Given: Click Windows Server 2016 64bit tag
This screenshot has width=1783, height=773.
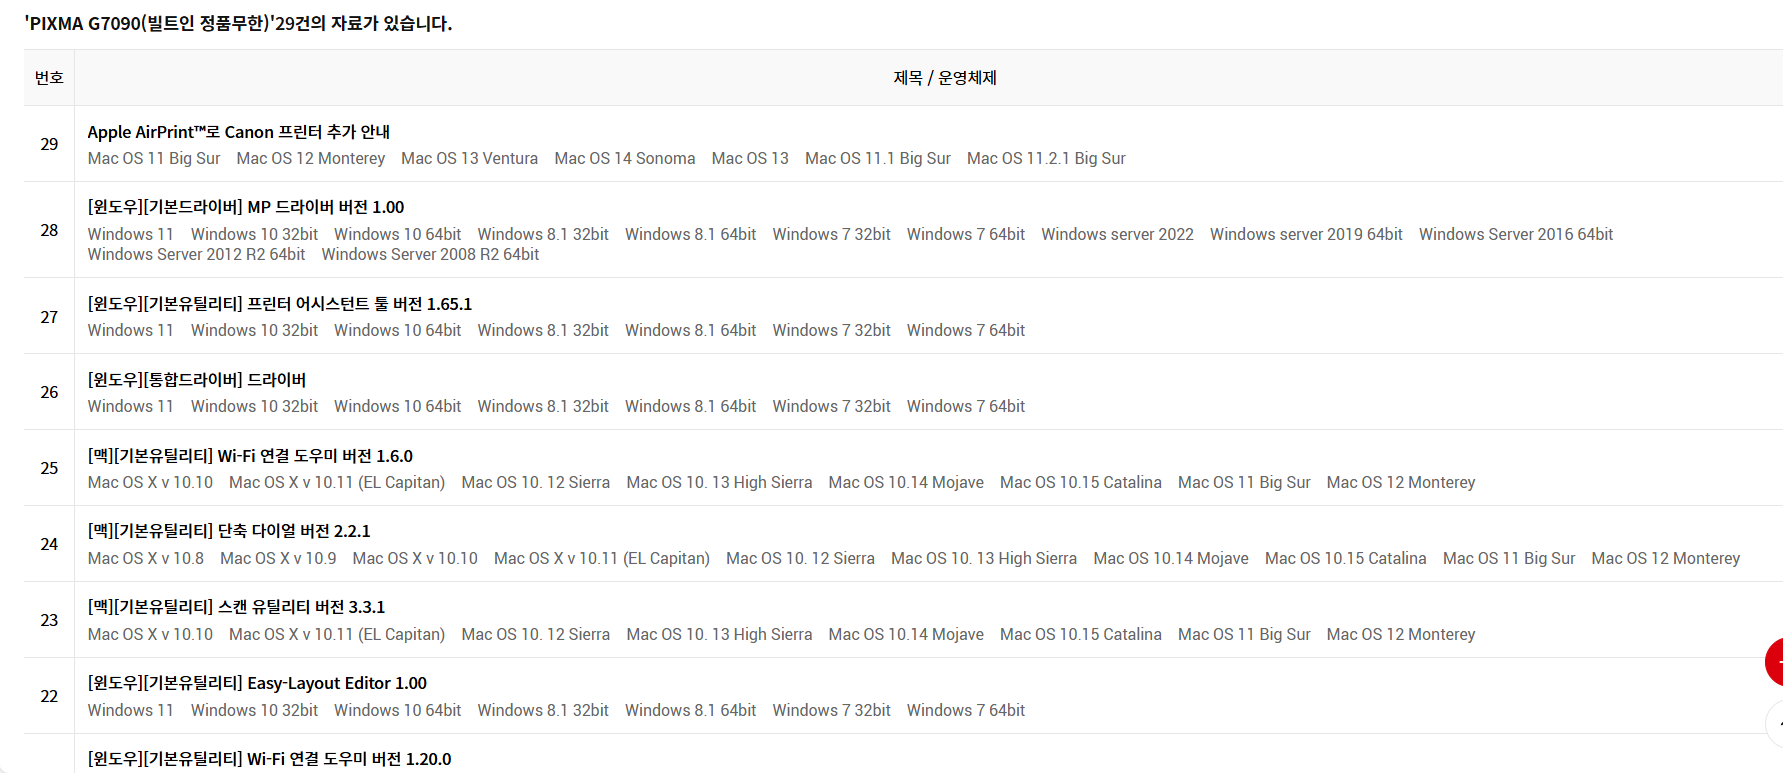Looking at the screenshot, I should (1516, 234).
